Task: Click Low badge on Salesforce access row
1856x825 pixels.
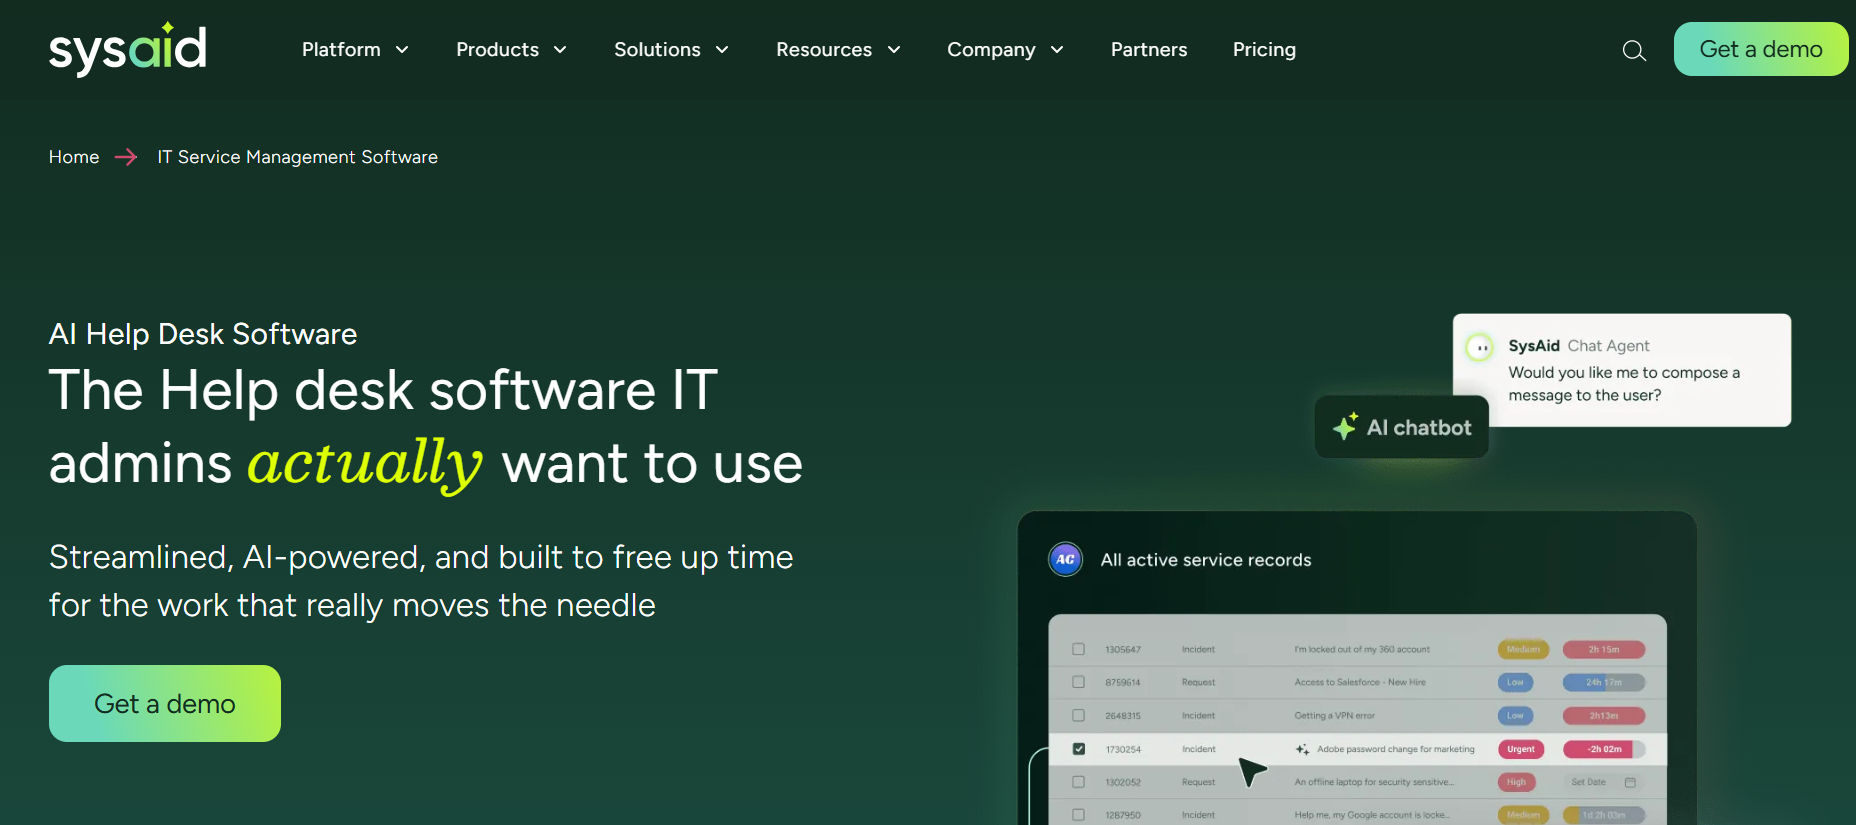Action: coord(1515,682)
